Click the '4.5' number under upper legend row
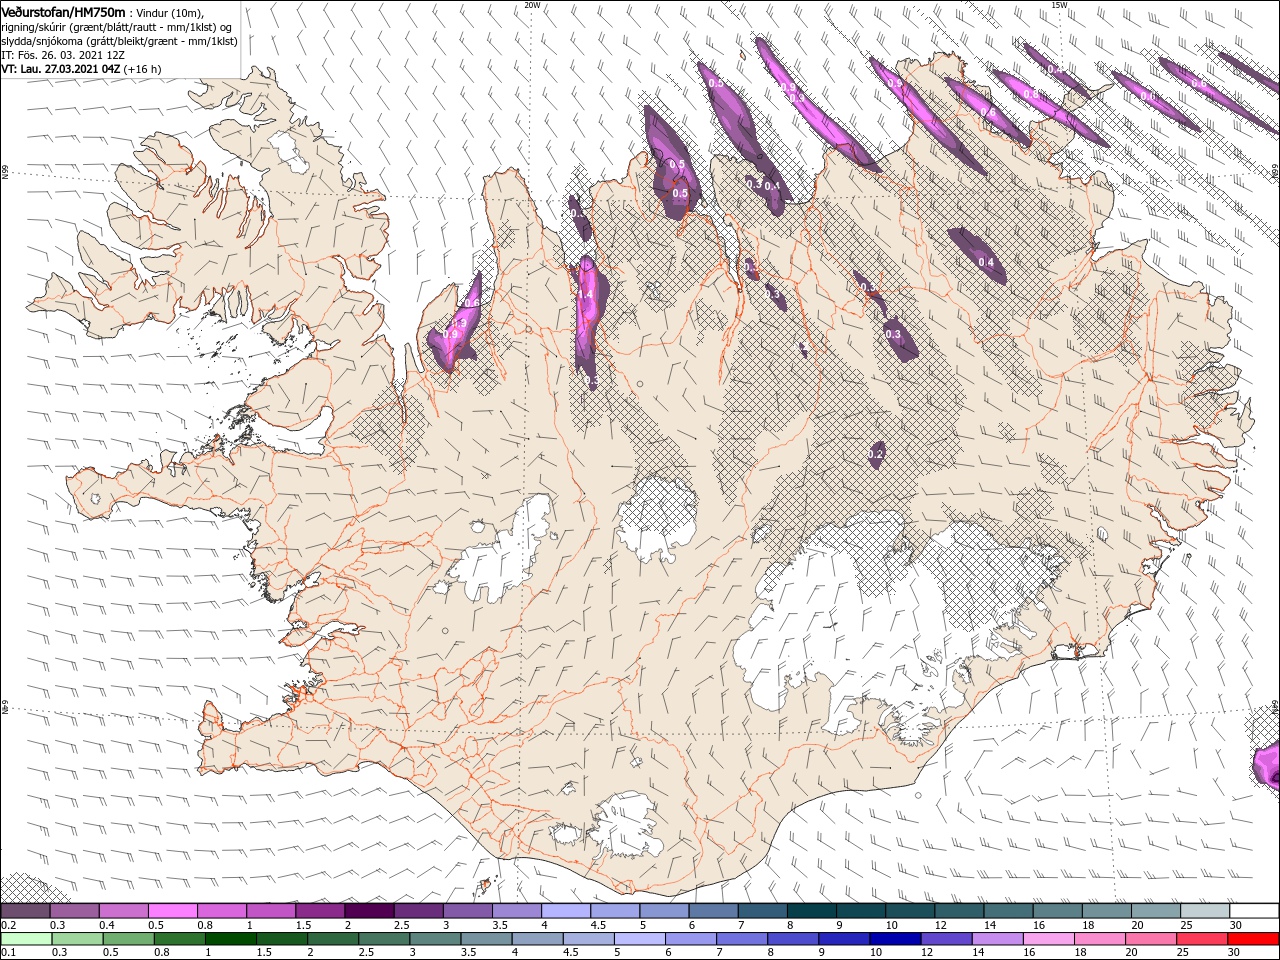Screen dimensions: 1280x960 coord(598,925)
